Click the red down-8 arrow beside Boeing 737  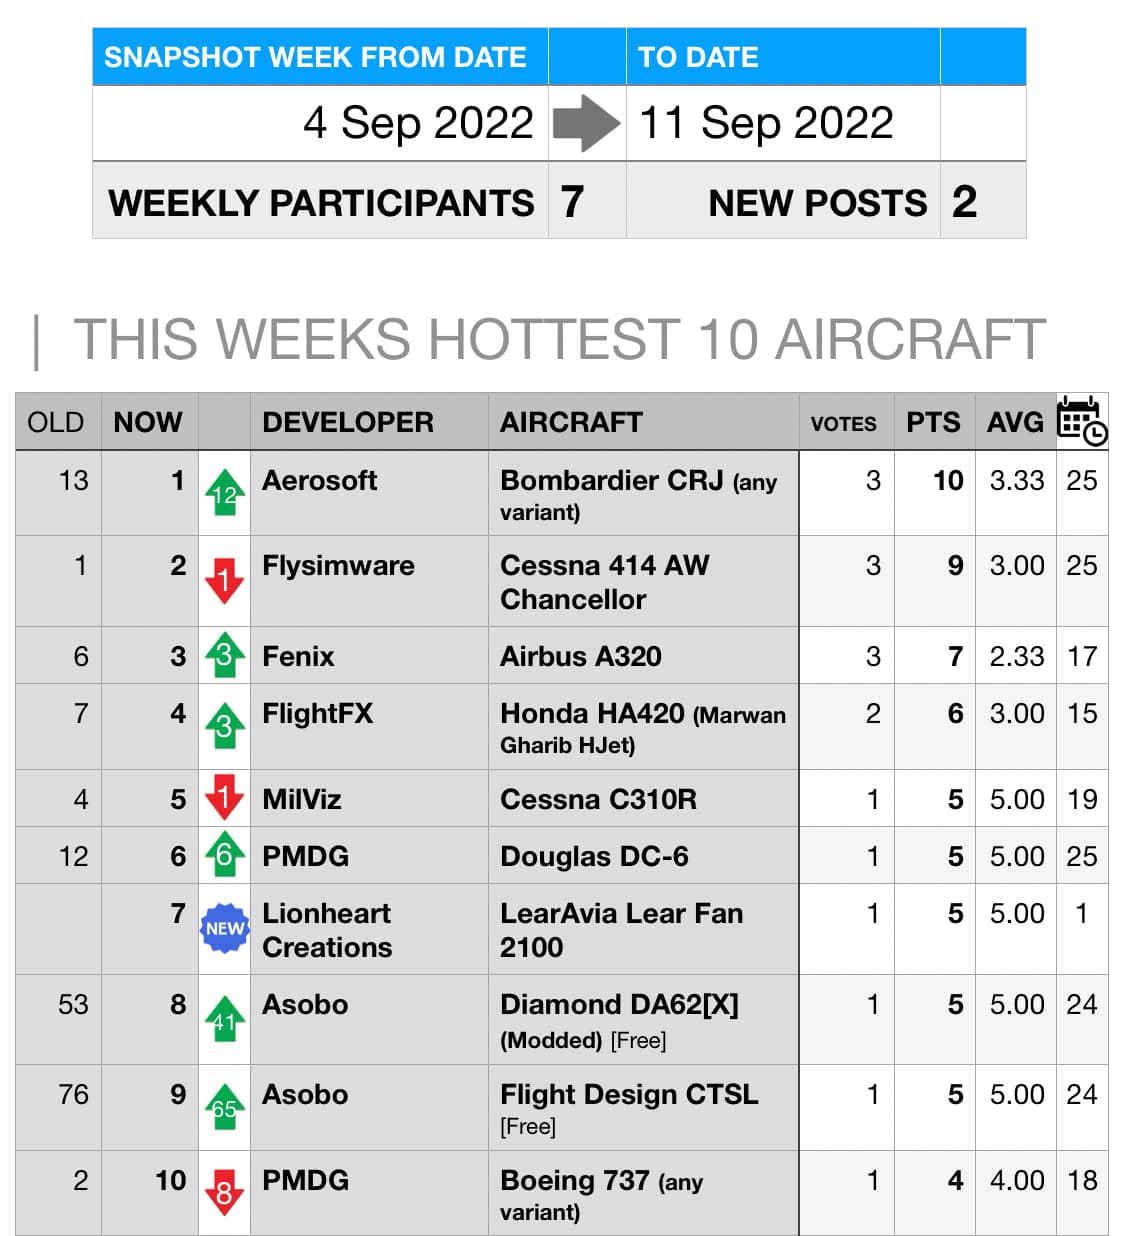click(x=224, y=1192)
